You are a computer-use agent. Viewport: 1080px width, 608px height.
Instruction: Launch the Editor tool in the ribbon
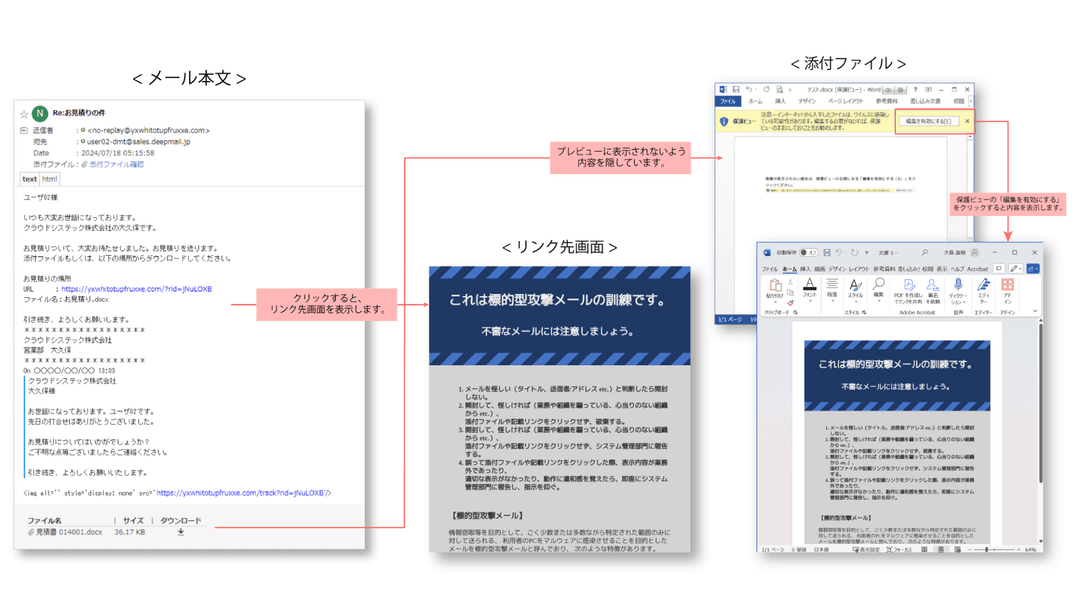point(984,287)
